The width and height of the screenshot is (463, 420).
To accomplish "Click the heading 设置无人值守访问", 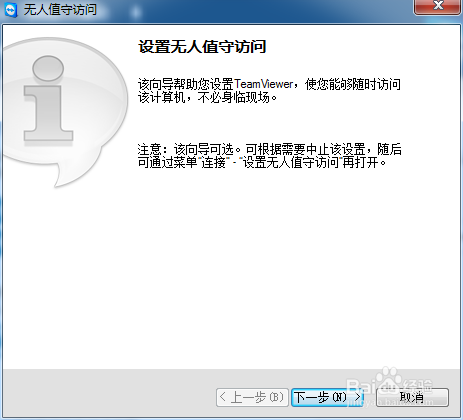I will 202,46.
